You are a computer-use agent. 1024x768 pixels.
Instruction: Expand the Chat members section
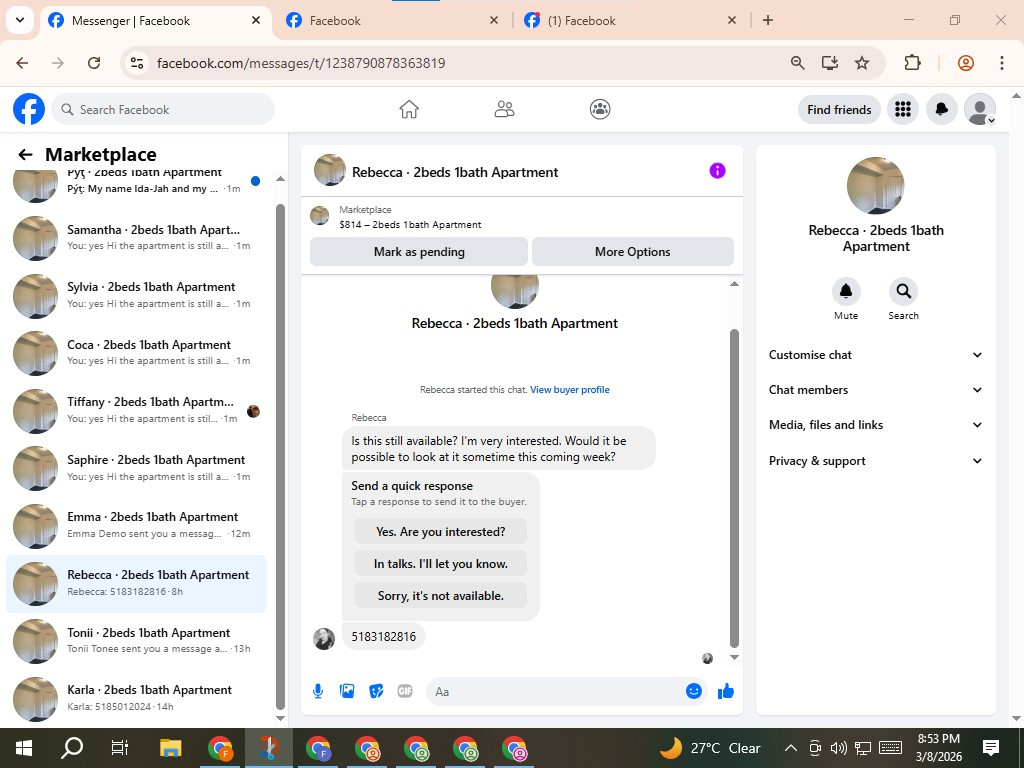(875, 390)
